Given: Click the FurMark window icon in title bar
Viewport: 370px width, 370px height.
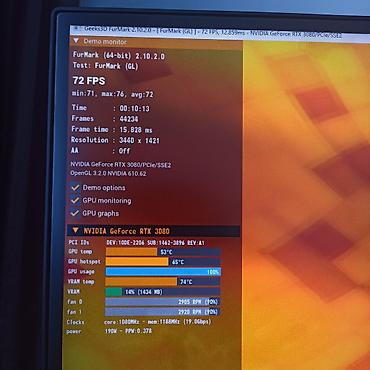Looking at the screenshot, I should click(76, 28).
